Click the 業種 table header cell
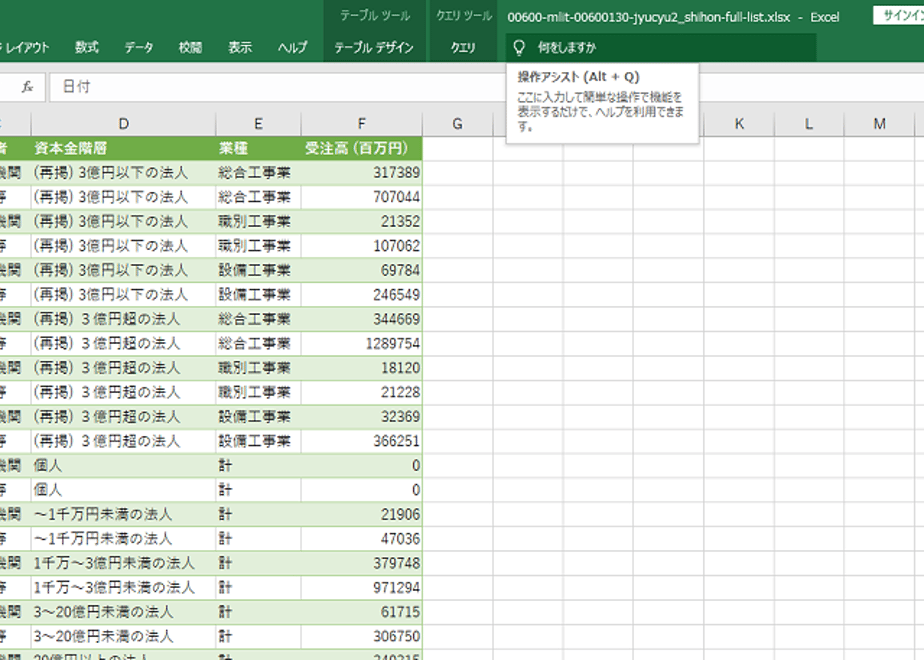The width and height of the screenshot is (924, 660). (x=258, y=148)
